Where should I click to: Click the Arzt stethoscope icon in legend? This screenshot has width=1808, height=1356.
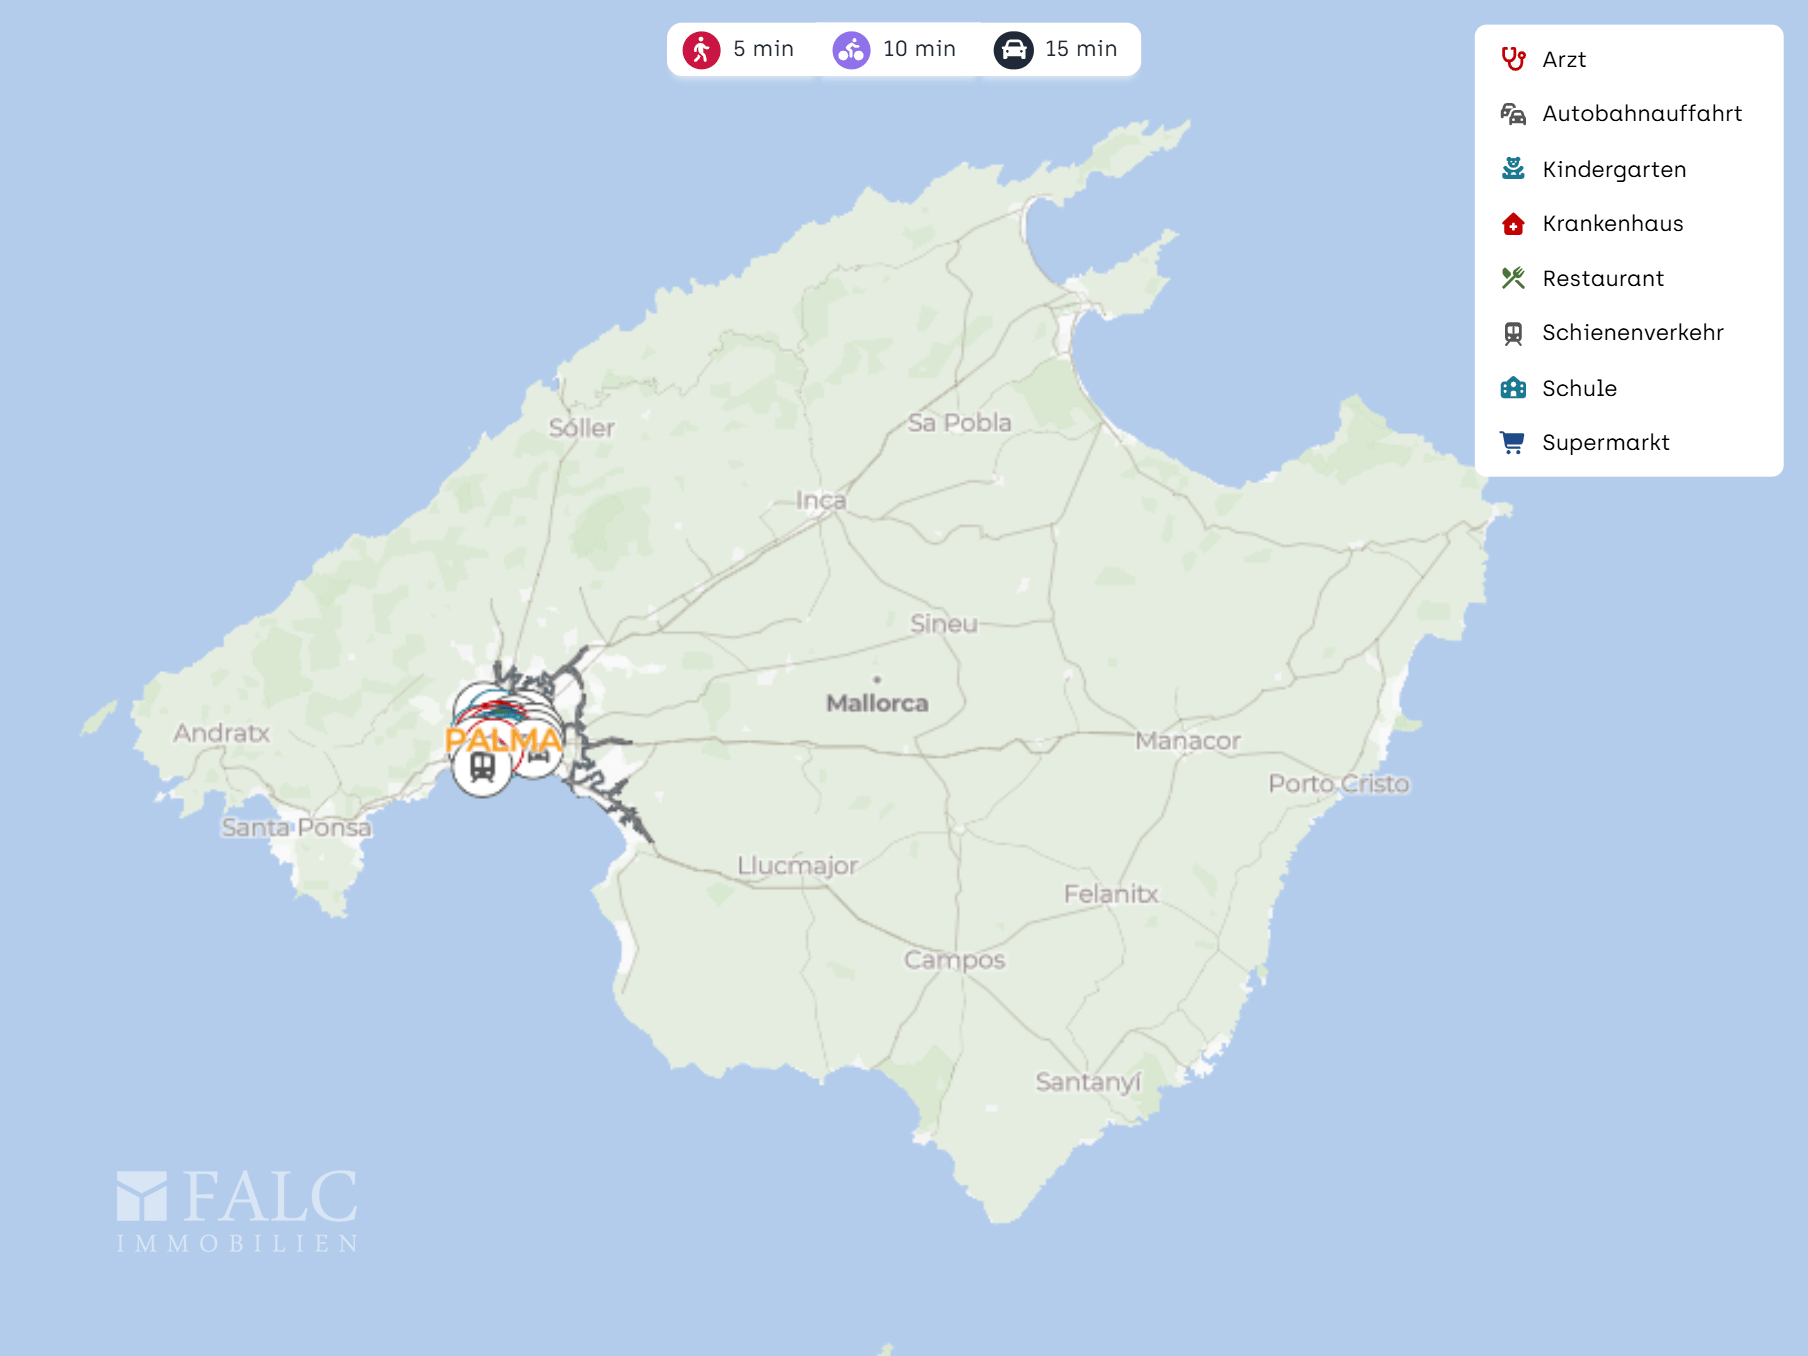coord(1513,59)
